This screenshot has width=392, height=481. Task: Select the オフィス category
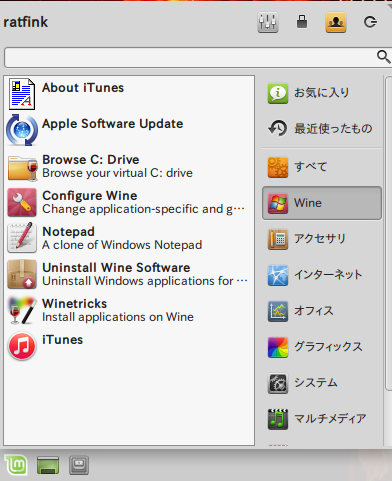(322, 311)
